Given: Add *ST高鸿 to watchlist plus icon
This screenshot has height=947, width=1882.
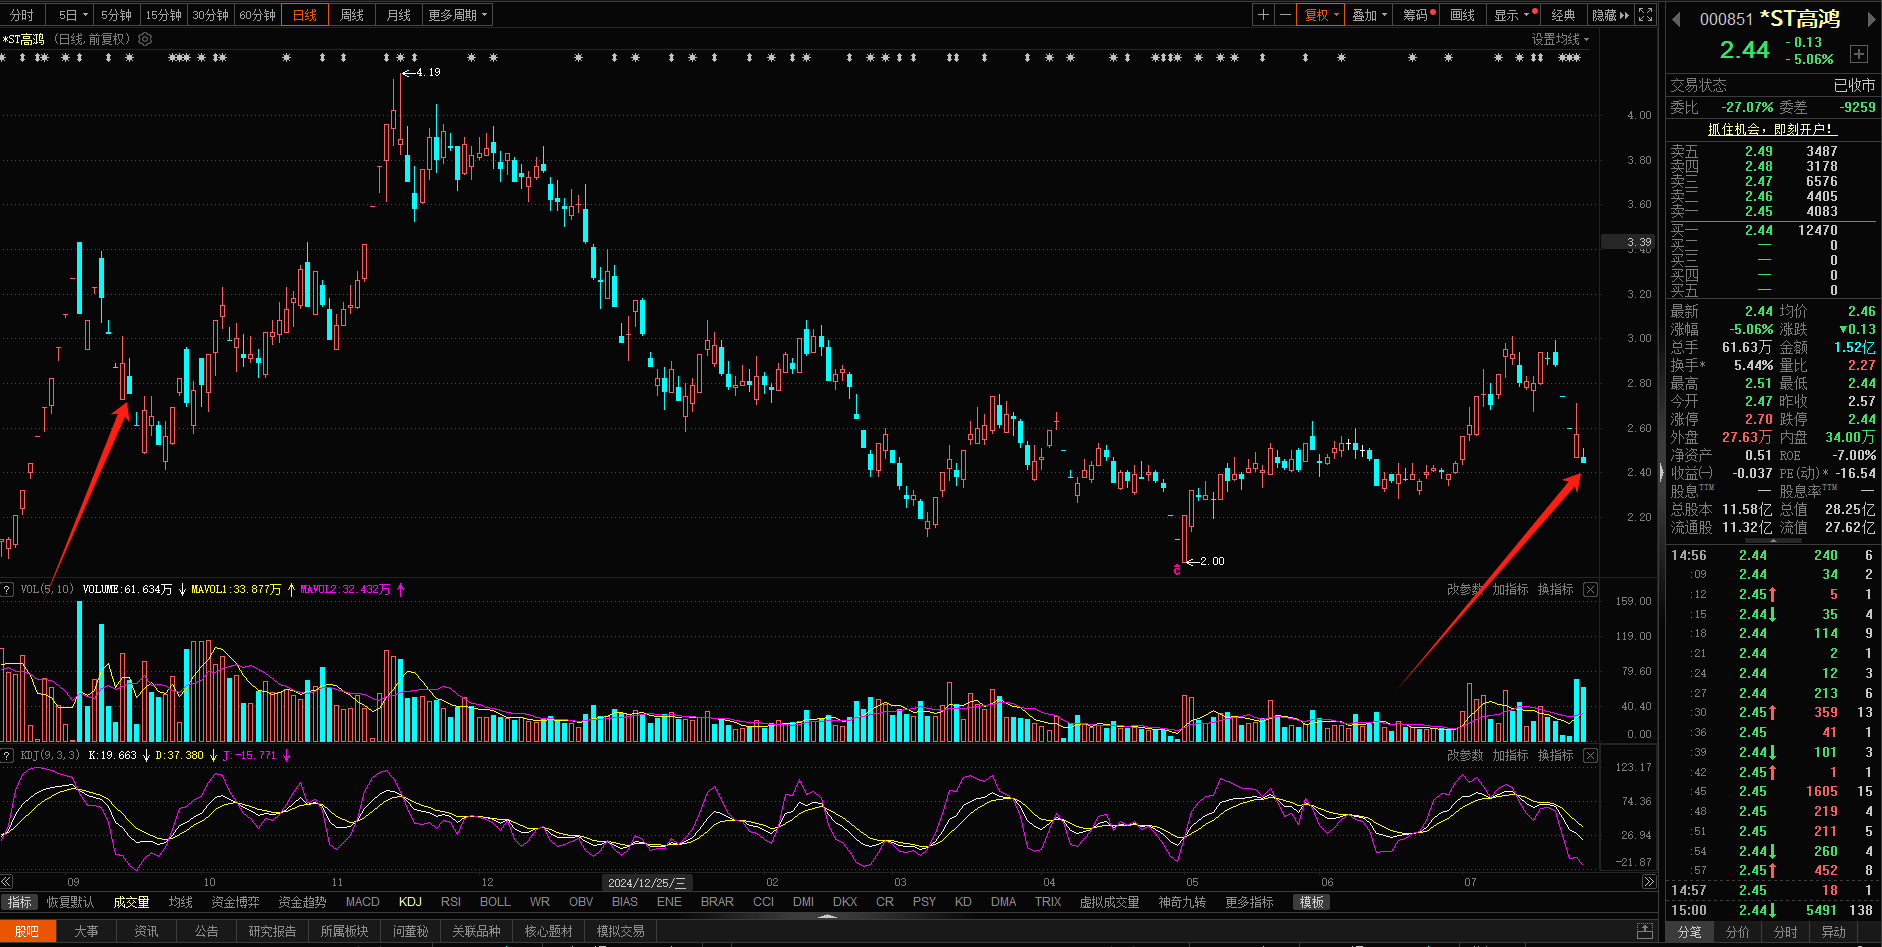Looking at the screenshot, I should (x=1859, y=54).
